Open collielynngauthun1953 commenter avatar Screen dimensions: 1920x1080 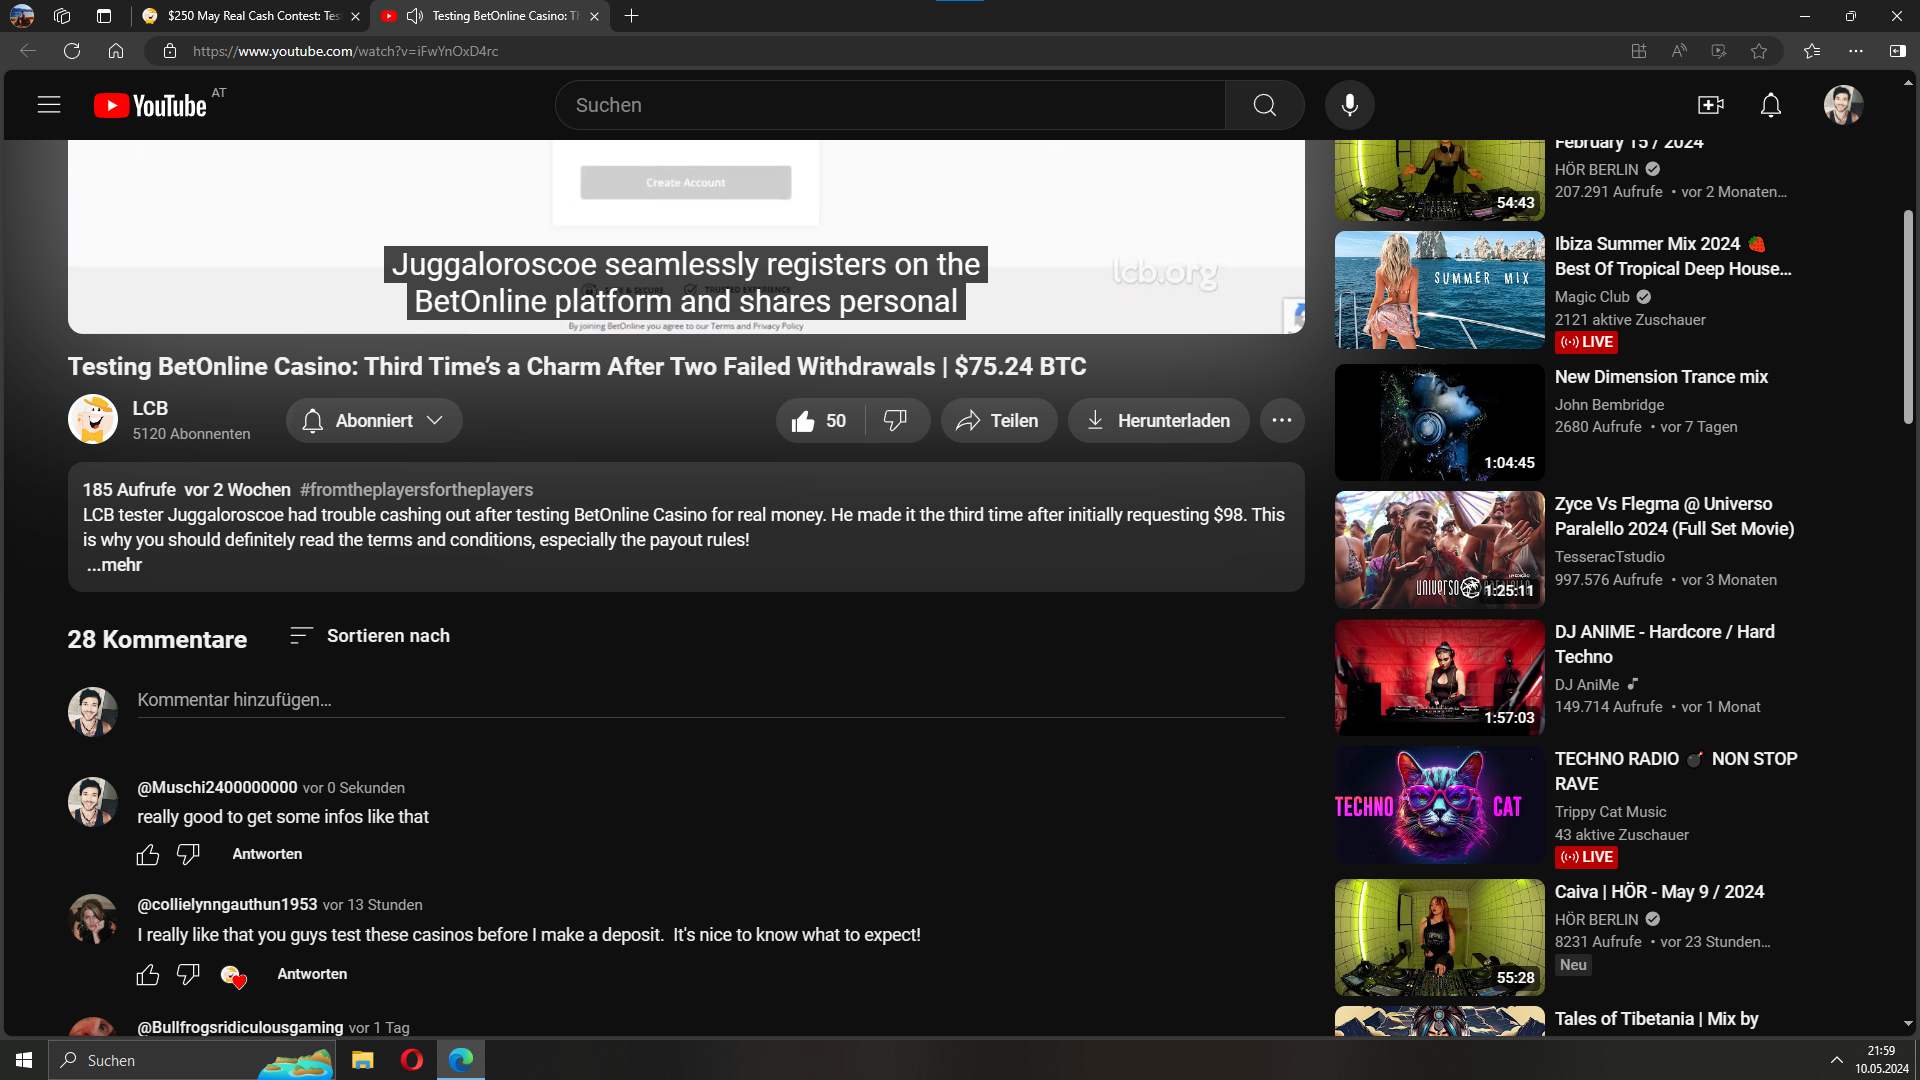point(93,919)
